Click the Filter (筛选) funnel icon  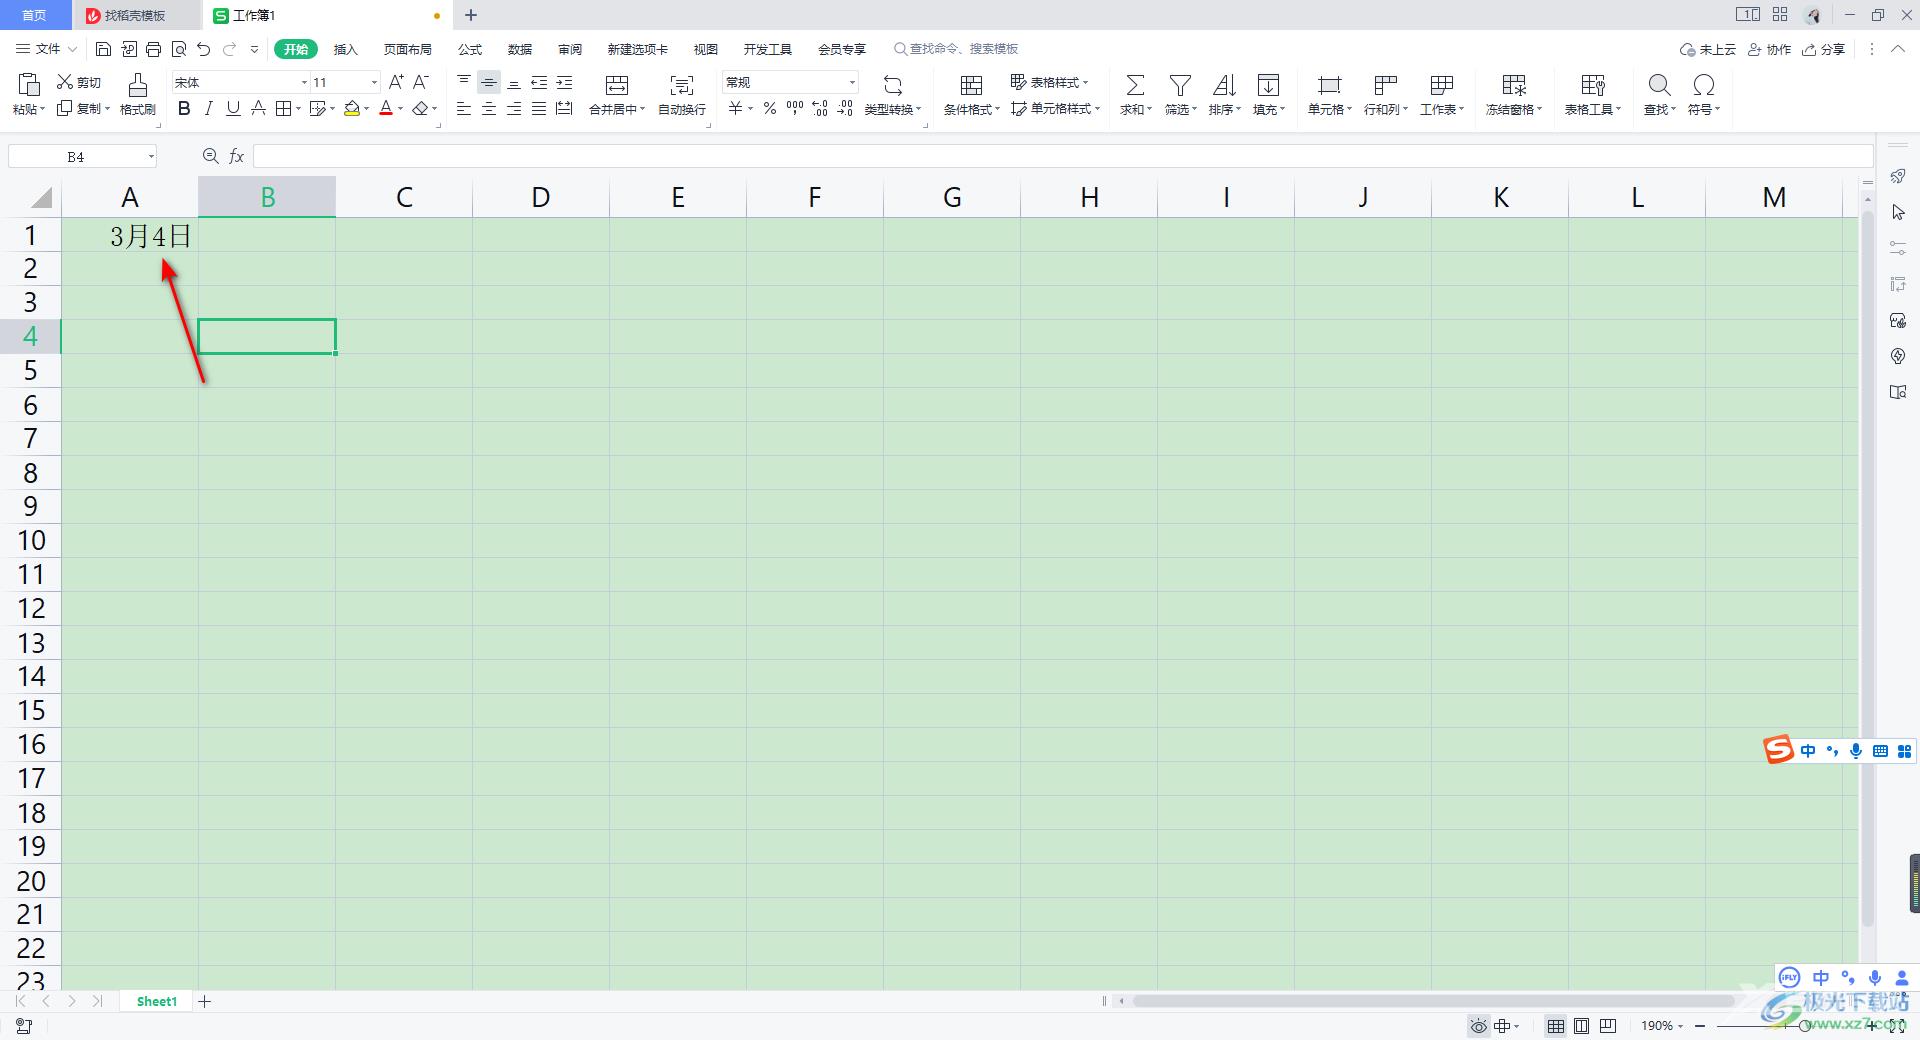point(1180,85)
